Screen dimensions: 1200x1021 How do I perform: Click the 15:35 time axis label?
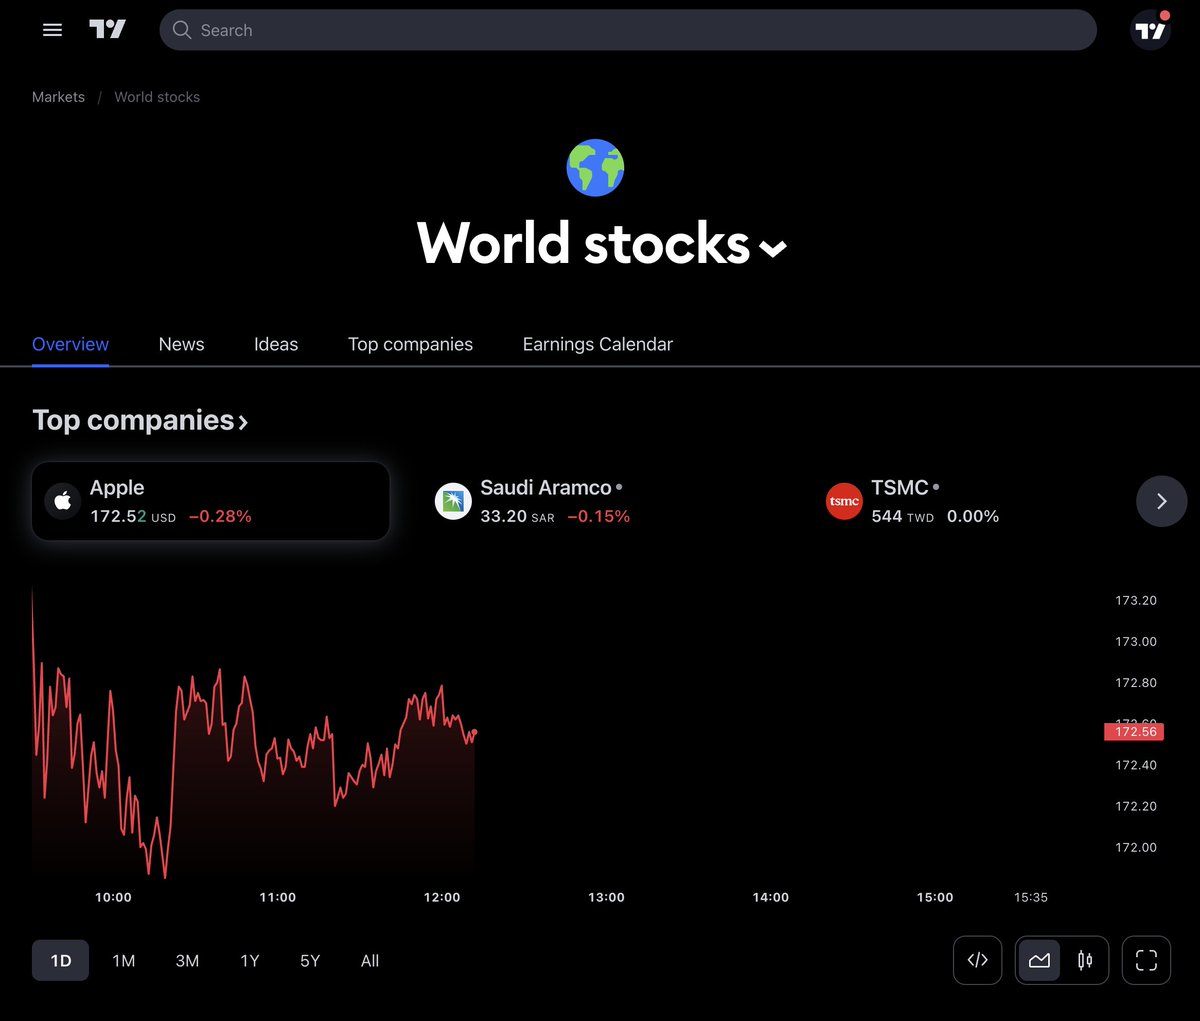[1031, 897]
